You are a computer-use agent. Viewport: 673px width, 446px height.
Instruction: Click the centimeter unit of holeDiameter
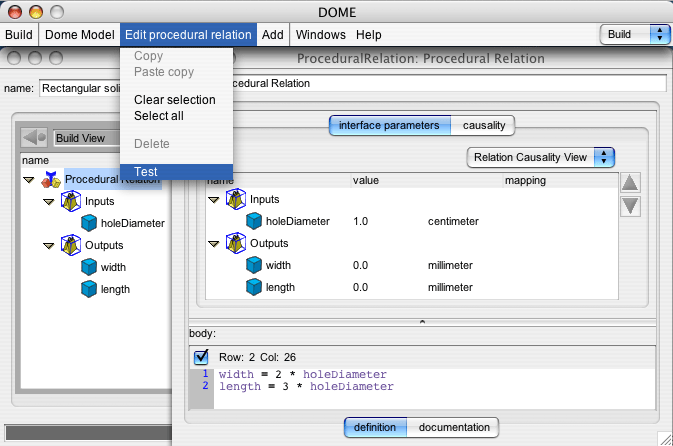pos(453,221)
